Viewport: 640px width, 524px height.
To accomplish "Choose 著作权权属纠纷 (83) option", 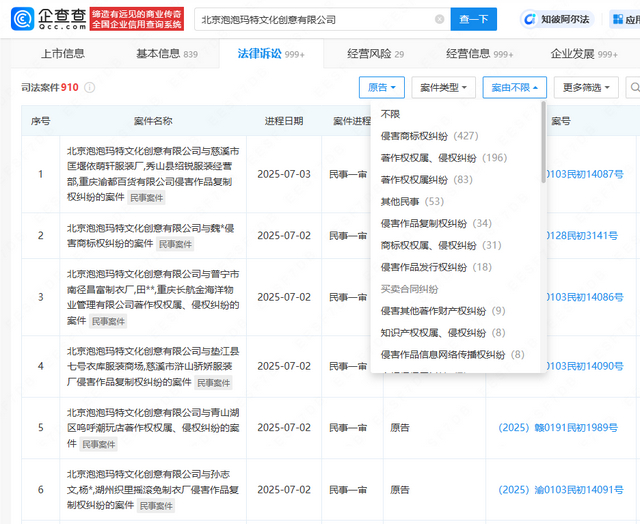I will tap(426, 179).
